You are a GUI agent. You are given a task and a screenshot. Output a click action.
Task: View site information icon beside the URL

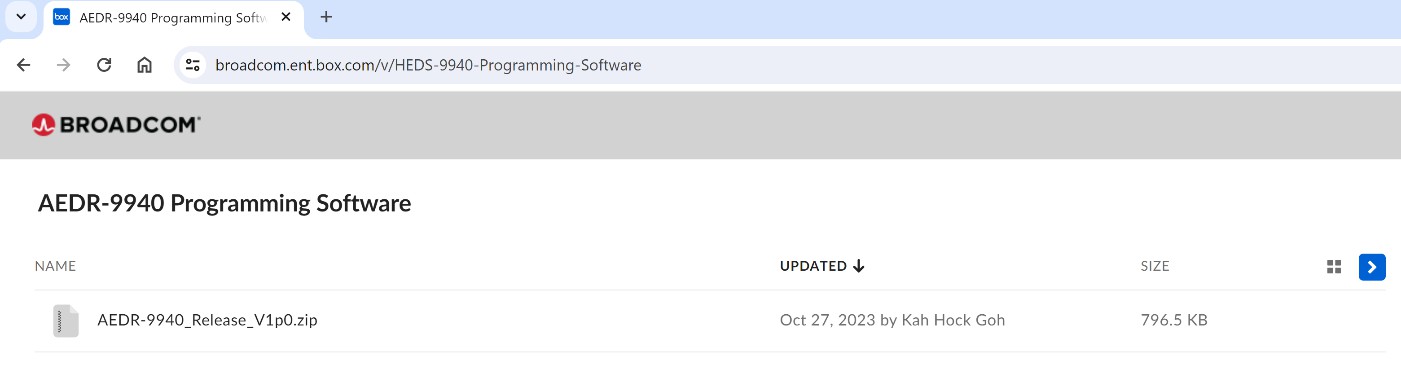tap(194, 65)
